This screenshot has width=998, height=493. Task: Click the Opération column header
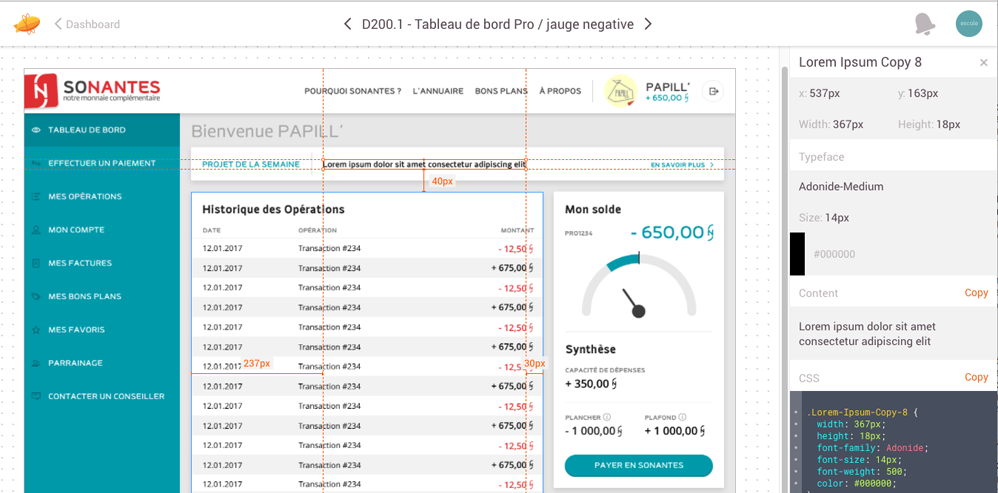coord(318,230)
